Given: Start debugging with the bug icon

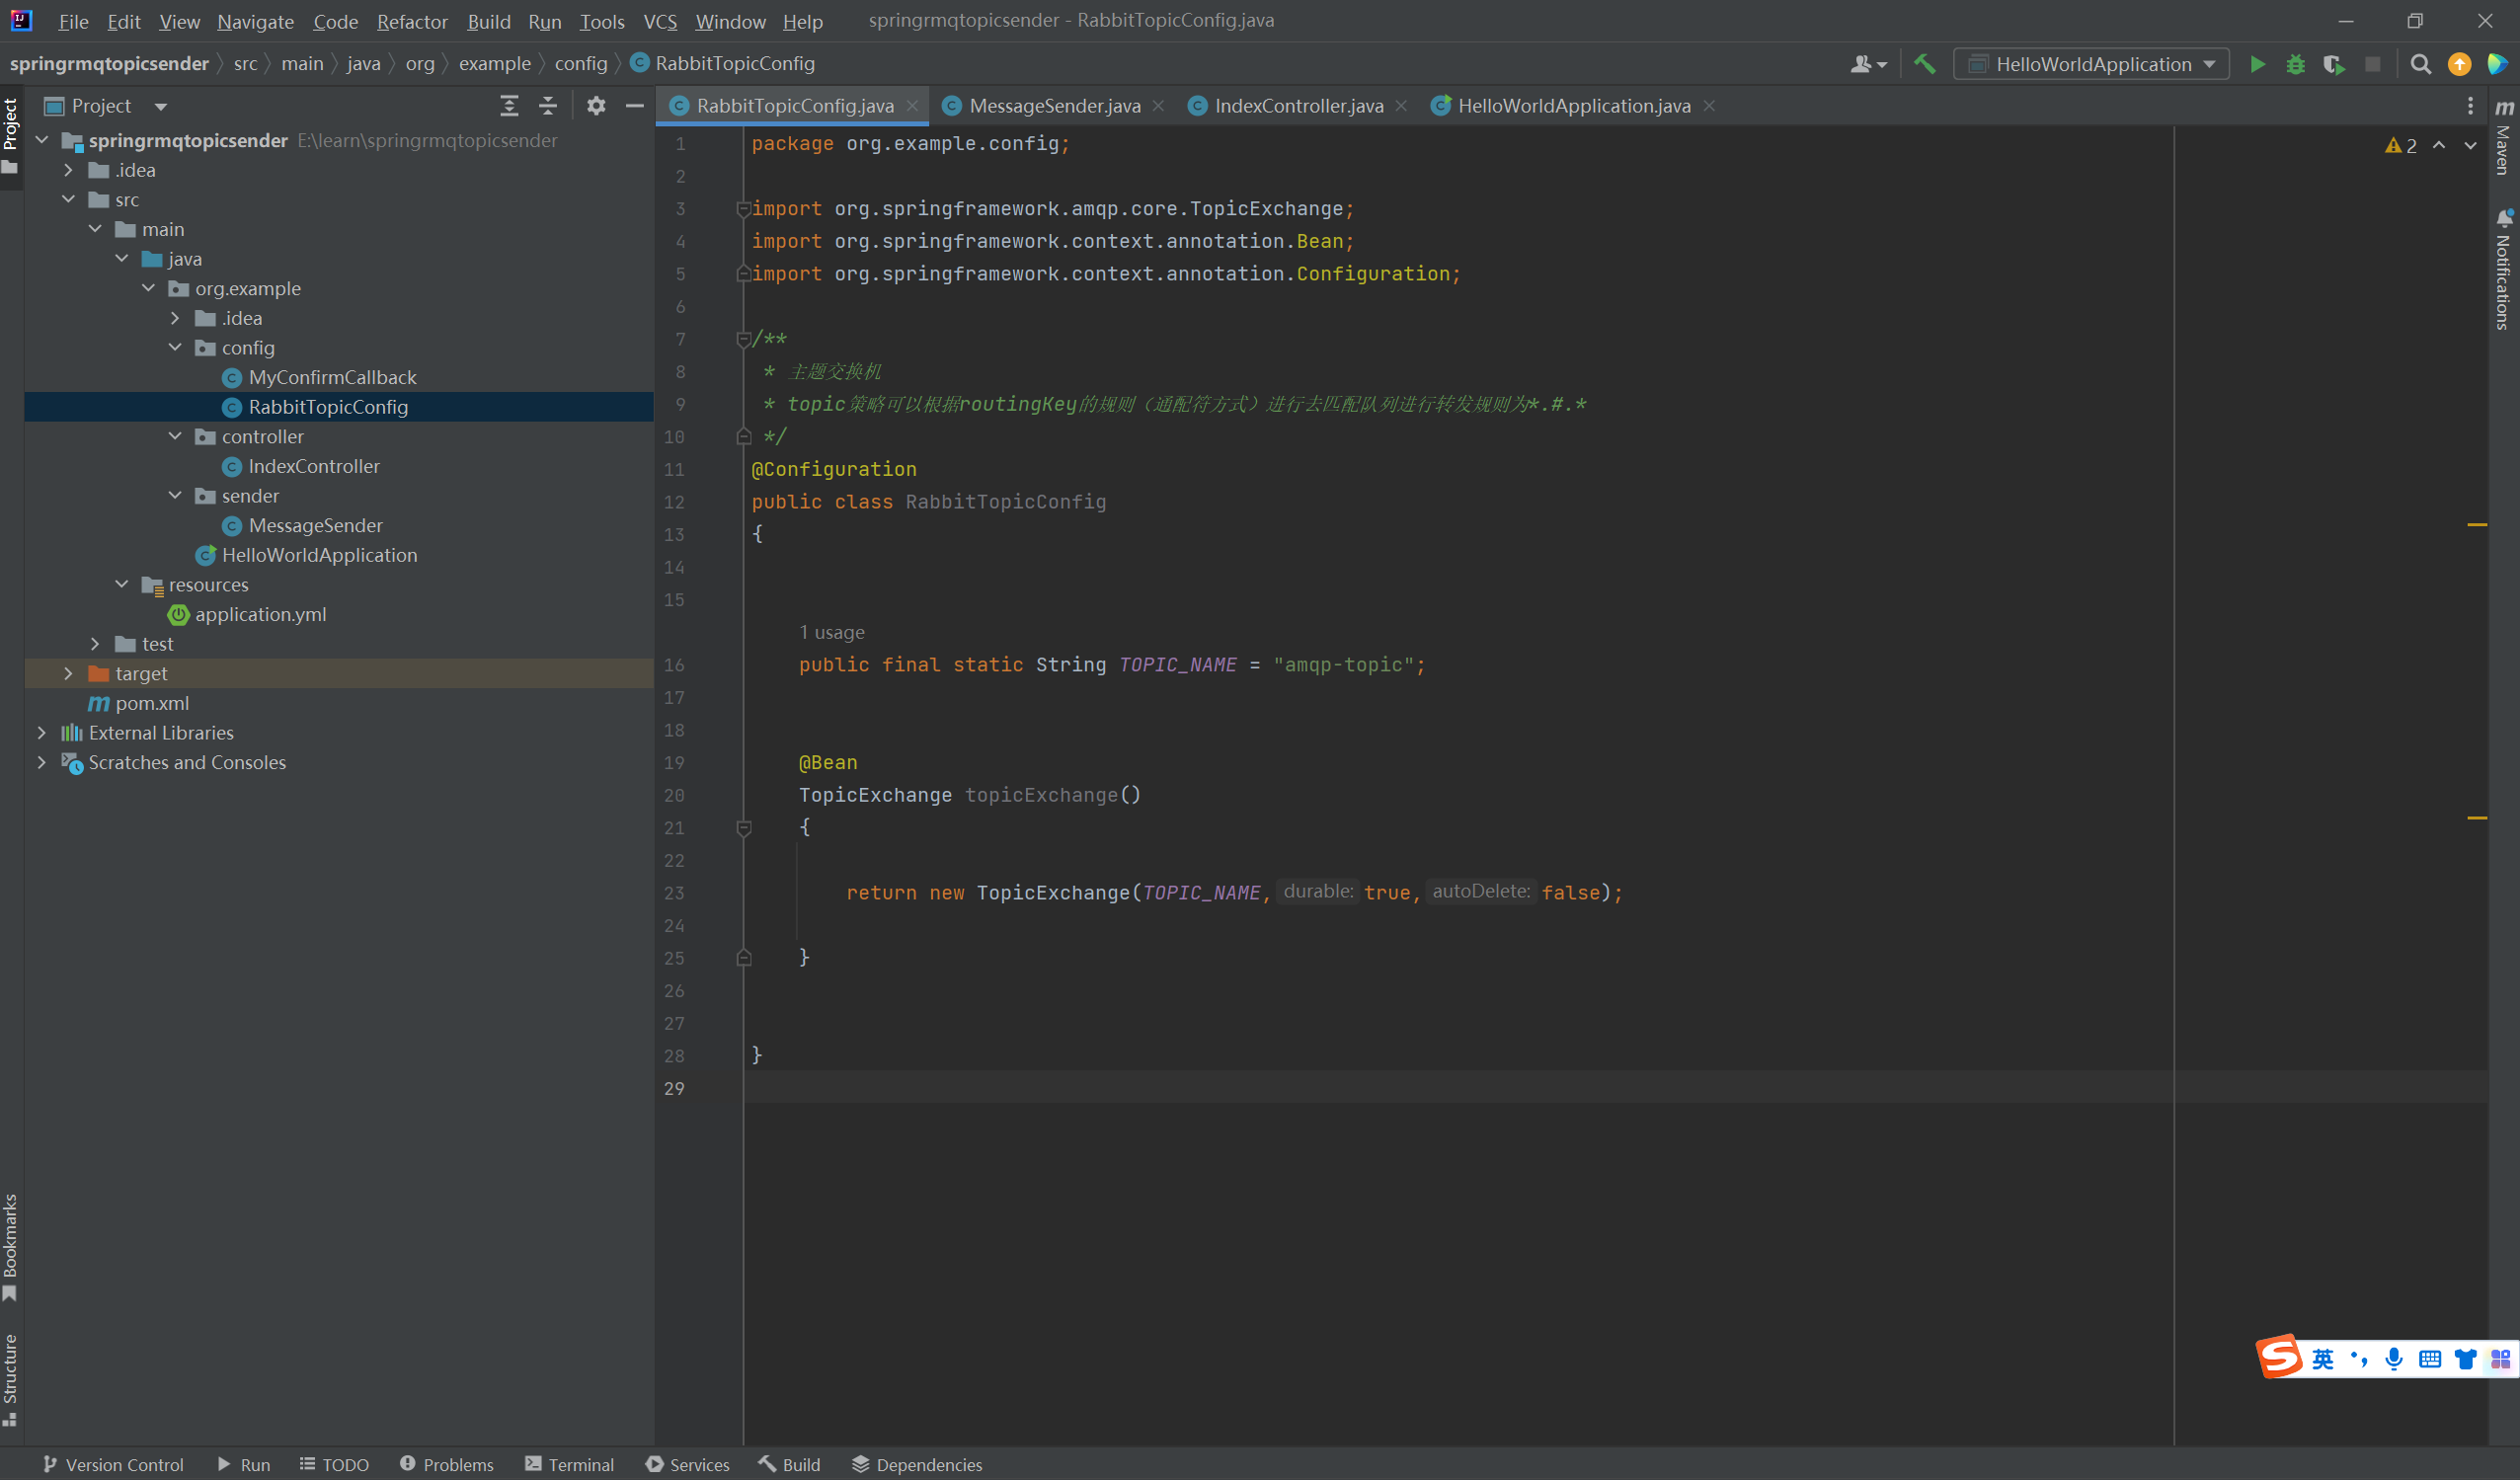Looking at the screenshot, I should click(2296, 64).
